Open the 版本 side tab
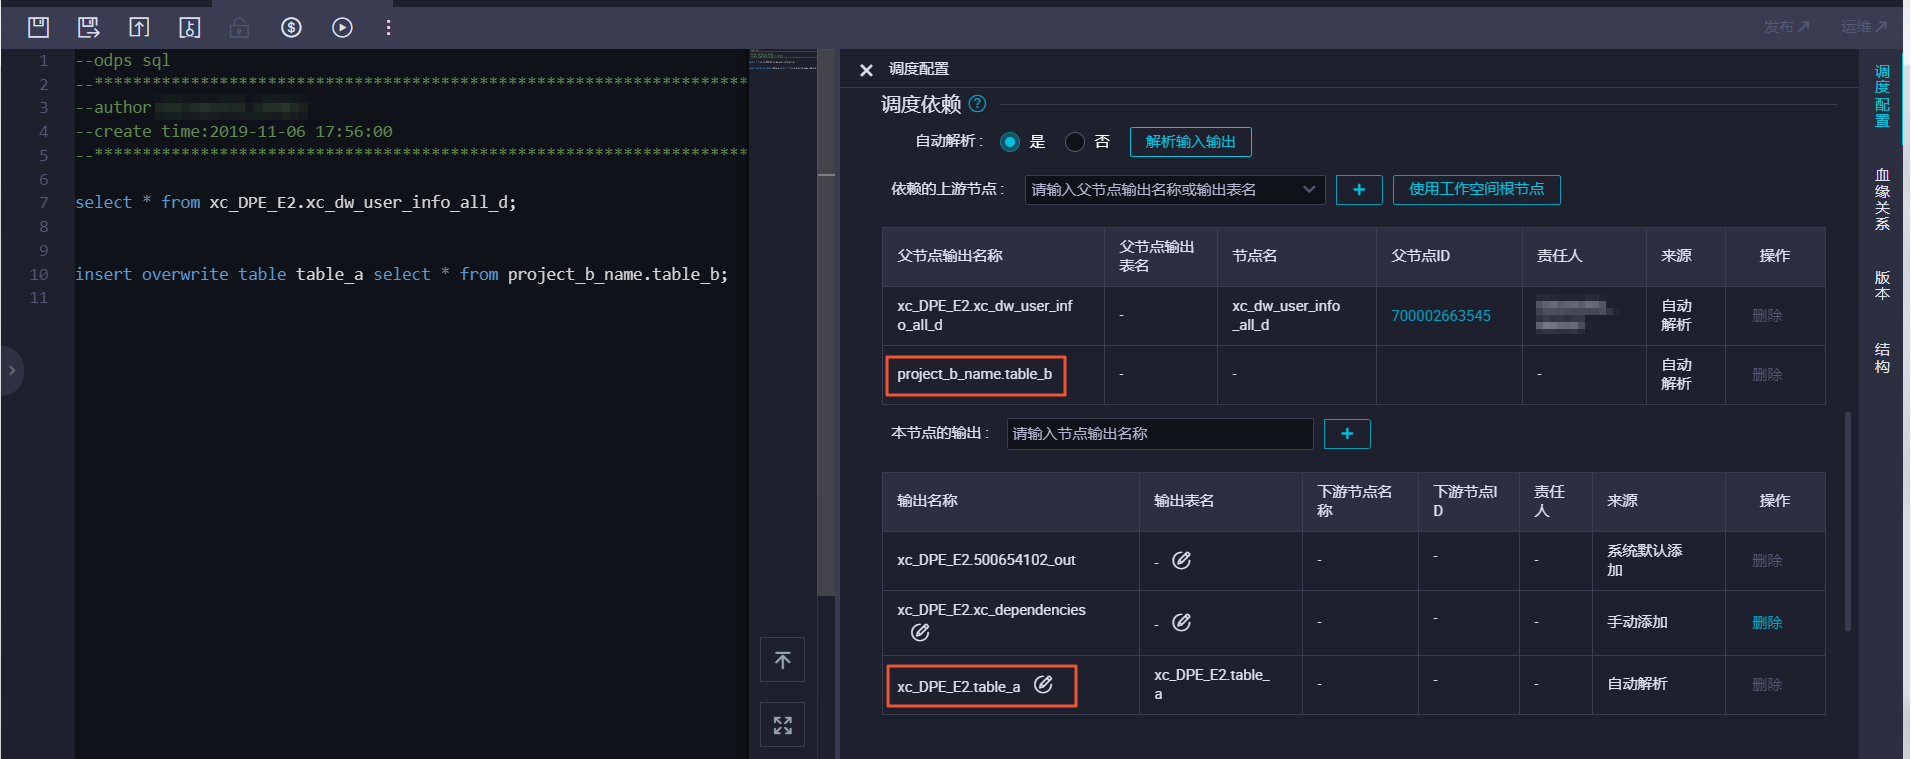The width and height of the screenshot is (1911, 759). (1882, 284)
